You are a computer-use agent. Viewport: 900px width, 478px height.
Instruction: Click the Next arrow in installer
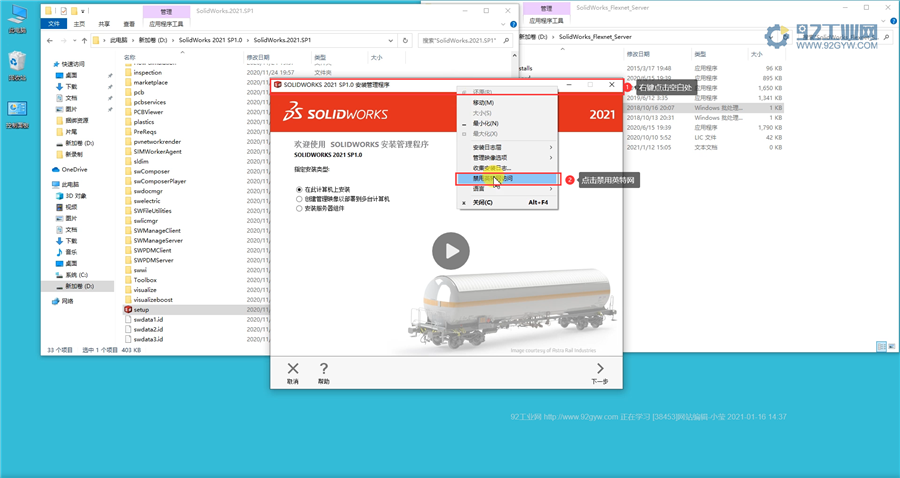(600, 368)
